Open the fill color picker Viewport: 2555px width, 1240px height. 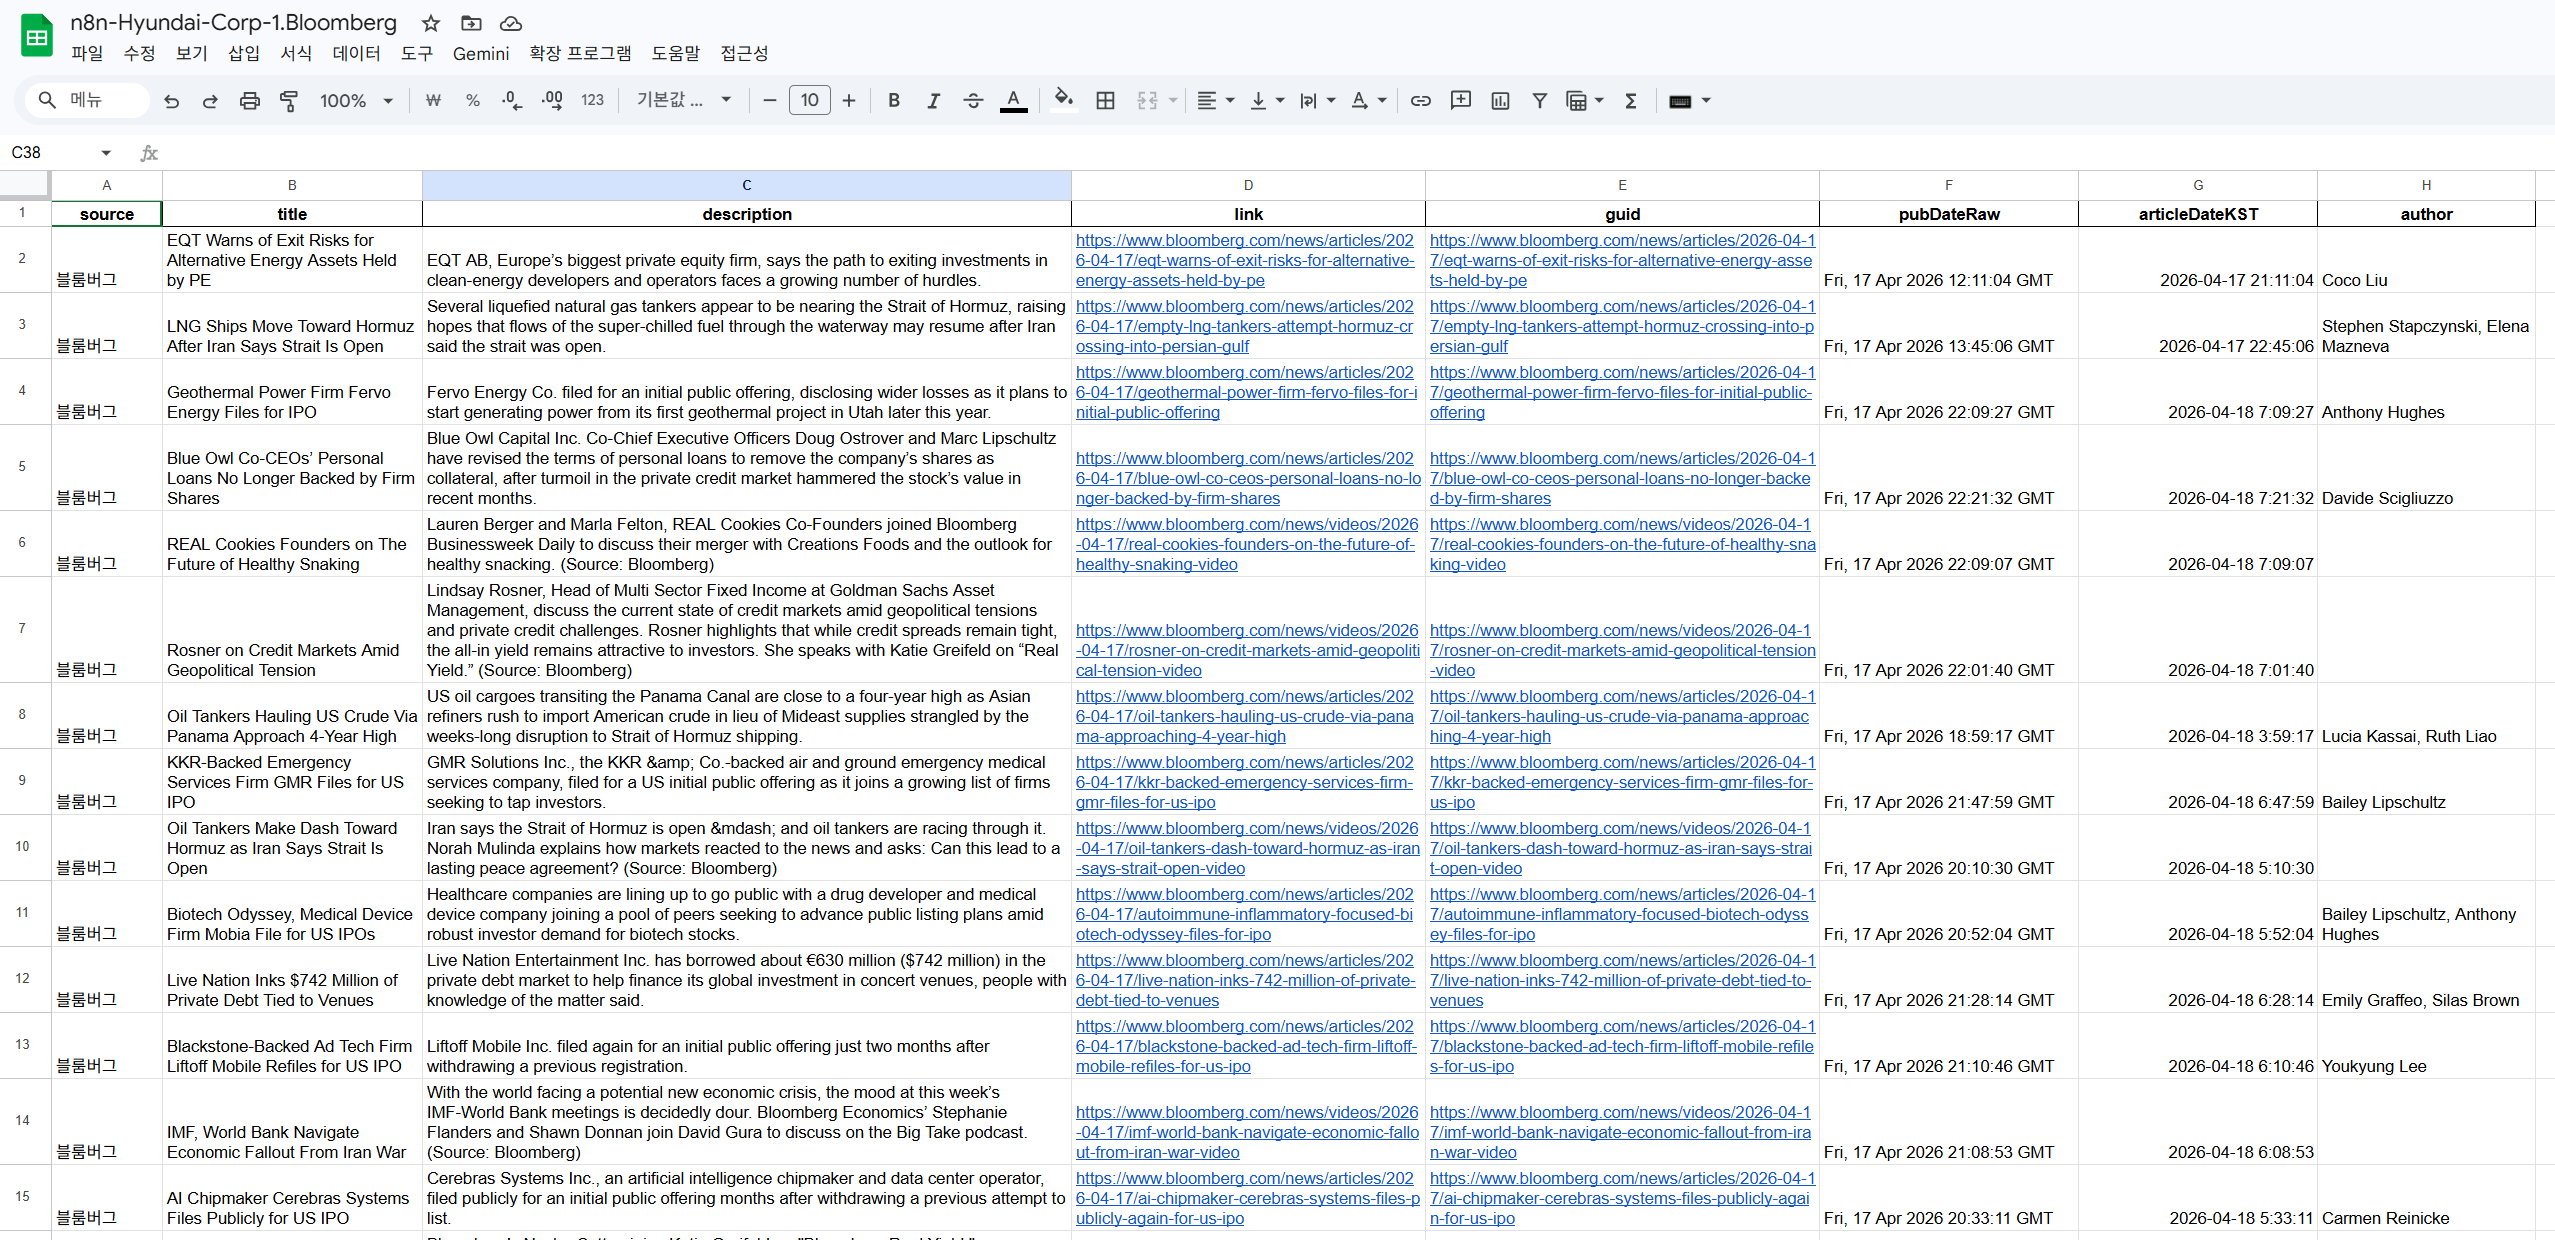coord(1064,100)
